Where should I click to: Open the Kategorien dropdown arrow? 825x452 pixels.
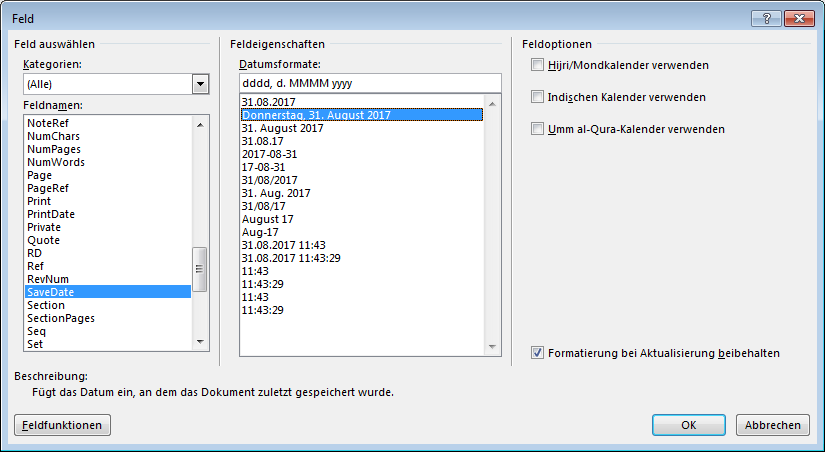(200, 84)
